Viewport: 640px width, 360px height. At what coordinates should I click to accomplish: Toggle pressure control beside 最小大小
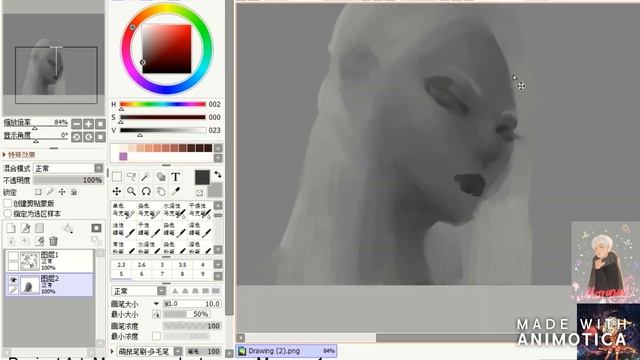pos(156,314)
